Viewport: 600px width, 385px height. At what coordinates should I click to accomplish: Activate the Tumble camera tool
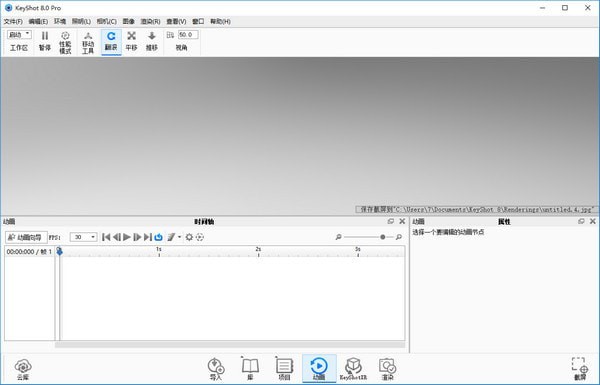[x=111, y=42]
